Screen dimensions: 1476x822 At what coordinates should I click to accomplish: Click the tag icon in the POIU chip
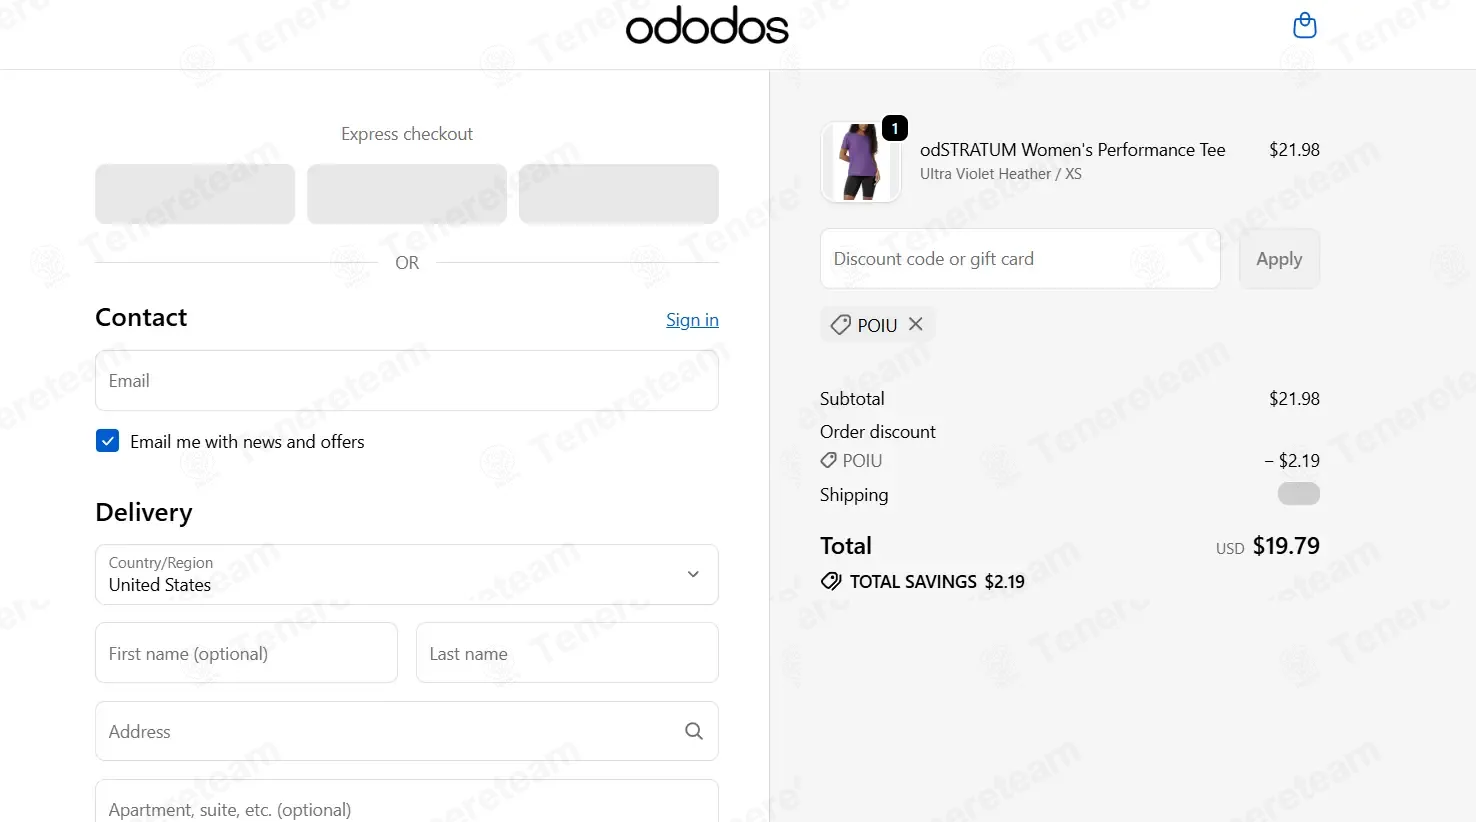tap(841, 325)
